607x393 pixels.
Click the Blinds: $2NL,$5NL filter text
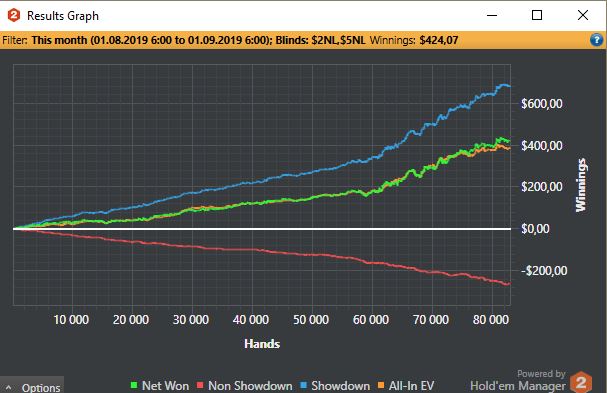[x=321, y=40]
